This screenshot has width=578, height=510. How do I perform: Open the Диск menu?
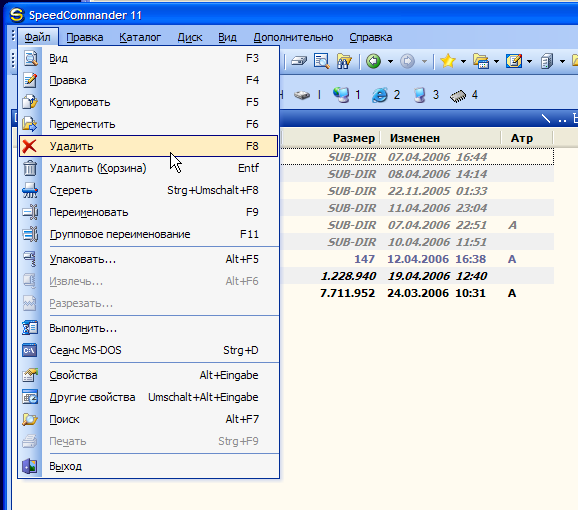pyautogui.click(x=190, y=37)
